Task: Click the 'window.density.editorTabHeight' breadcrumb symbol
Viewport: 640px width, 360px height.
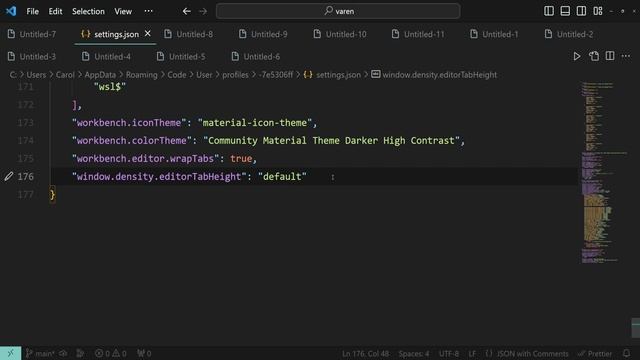Action: (x=434, y=75)
